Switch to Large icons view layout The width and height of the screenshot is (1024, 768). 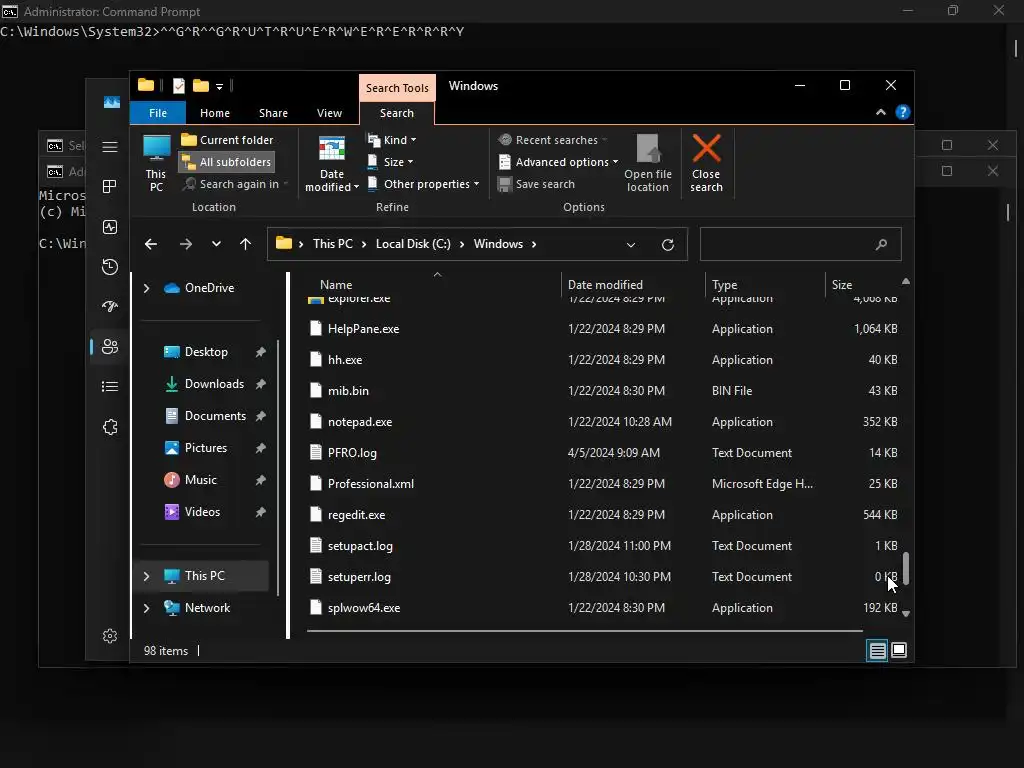899,650
